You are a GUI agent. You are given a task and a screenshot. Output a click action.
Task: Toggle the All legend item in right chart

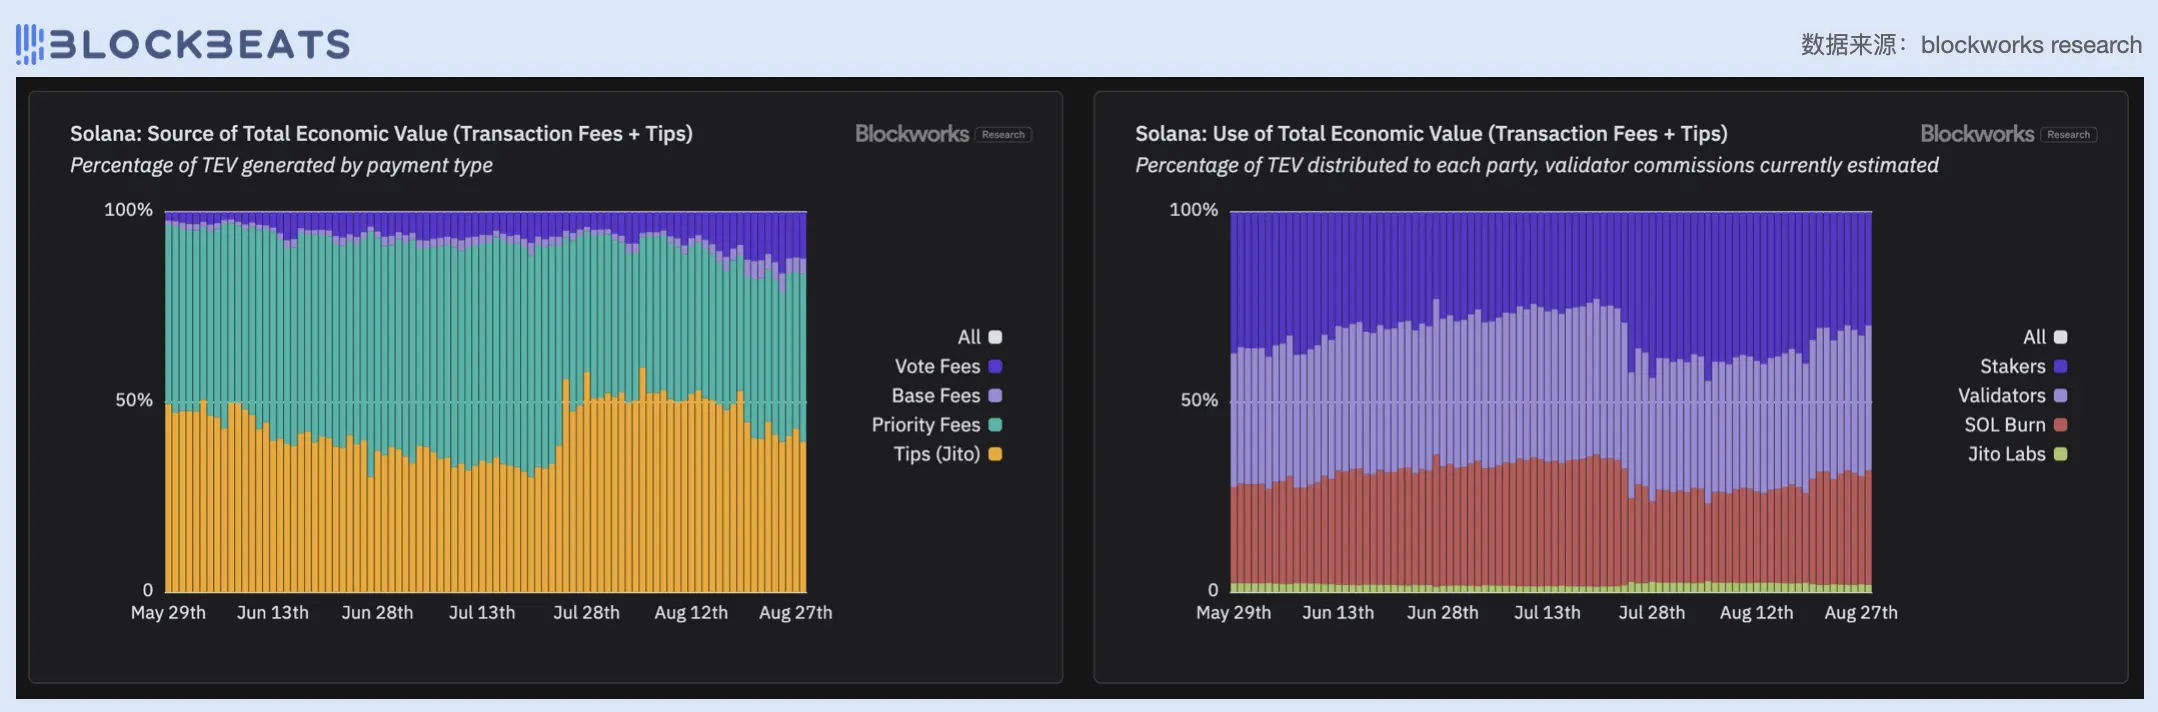pos(2045,337)
